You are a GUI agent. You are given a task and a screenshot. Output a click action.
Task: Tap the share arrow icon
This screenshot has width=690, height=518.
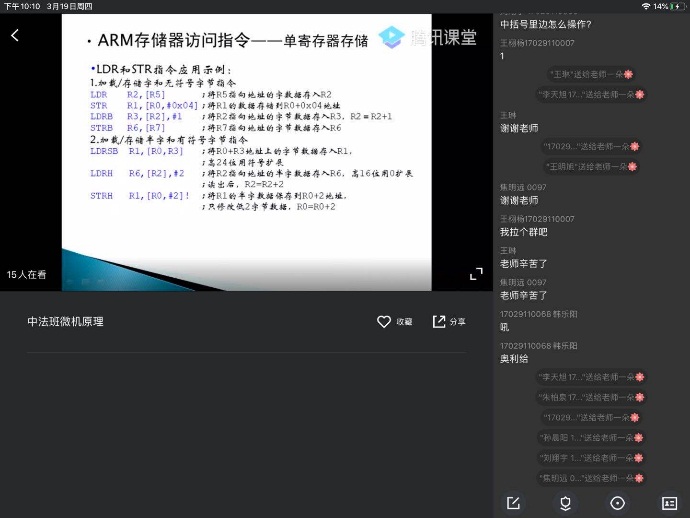click(x=439, y=322)
